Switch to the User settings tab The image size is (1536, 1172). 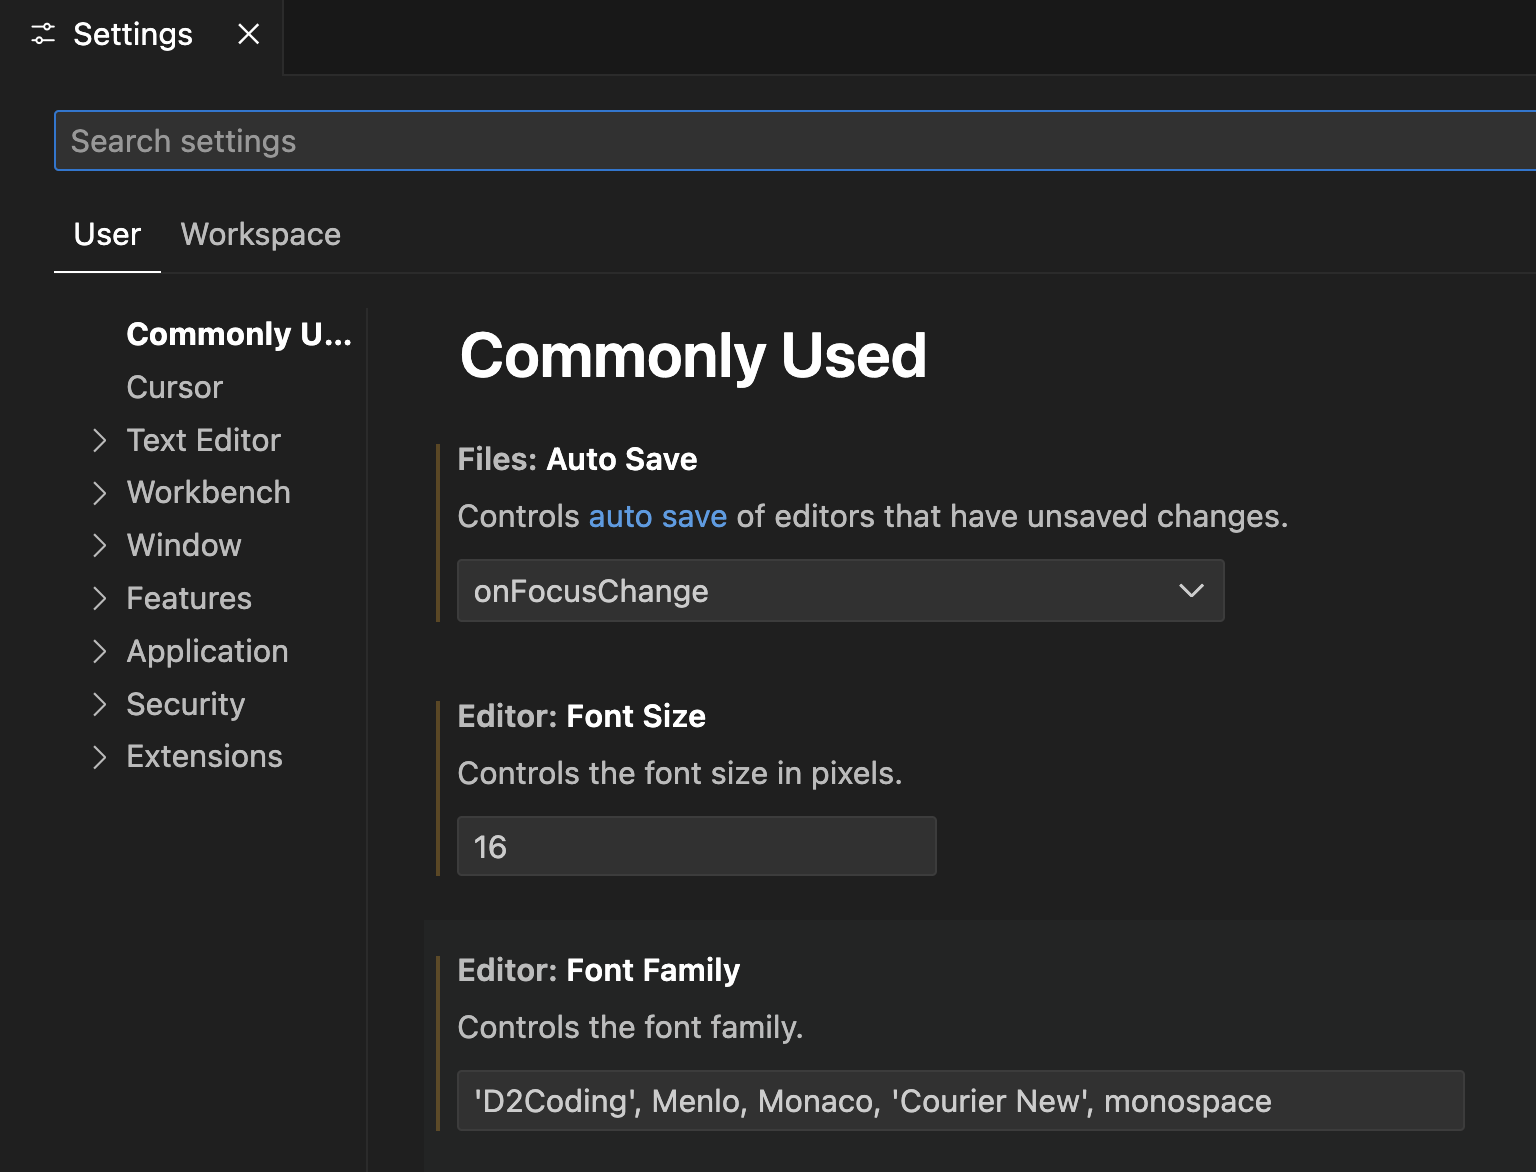coord(107,234)
